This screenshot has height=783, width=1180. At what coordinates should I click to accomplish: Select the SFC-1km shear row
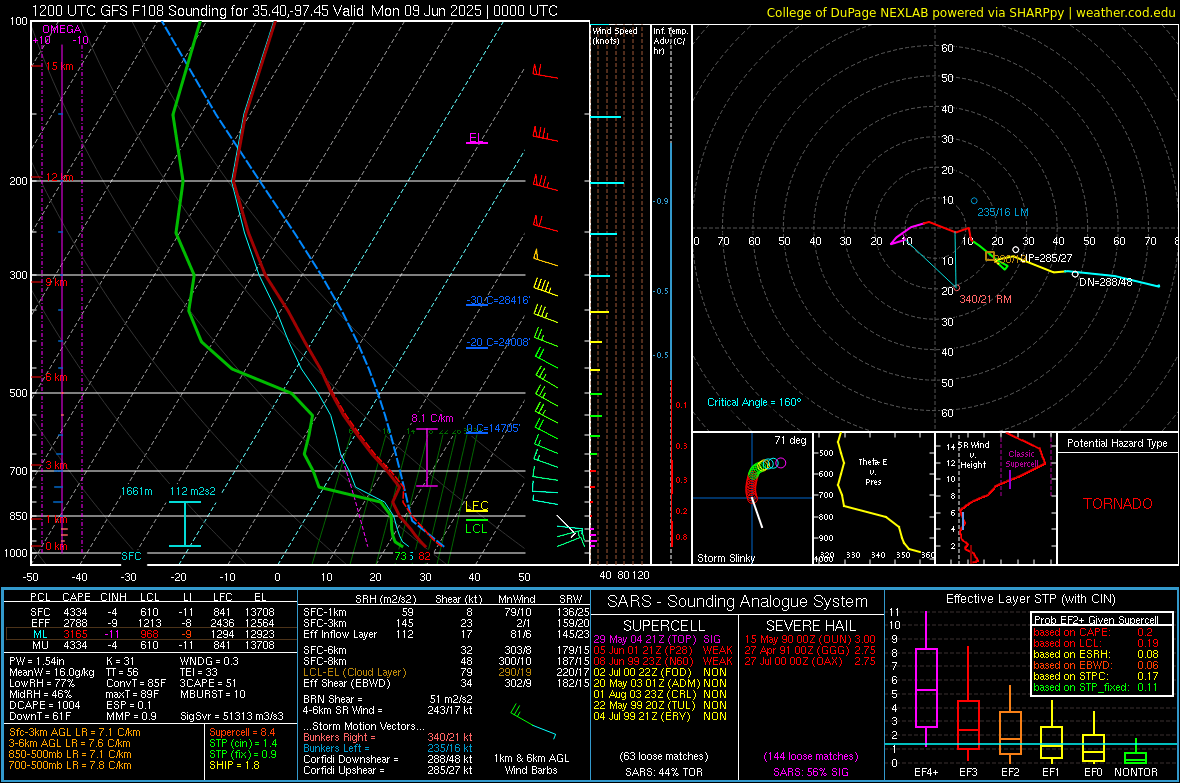(446, 613)
